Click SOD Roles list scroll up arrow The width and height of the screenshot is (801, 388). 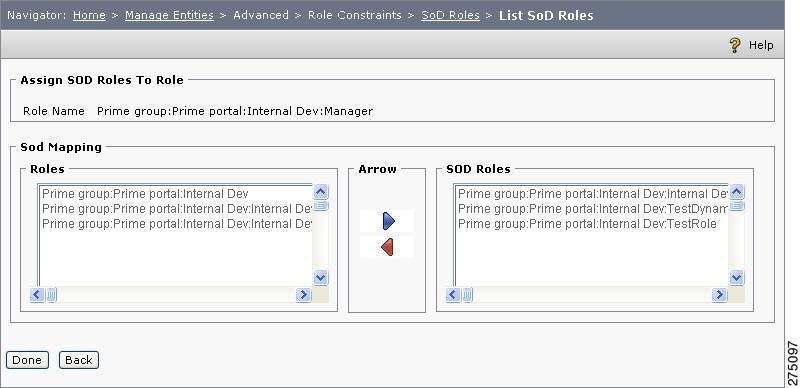pyautogui.click(x=736, y=192)
